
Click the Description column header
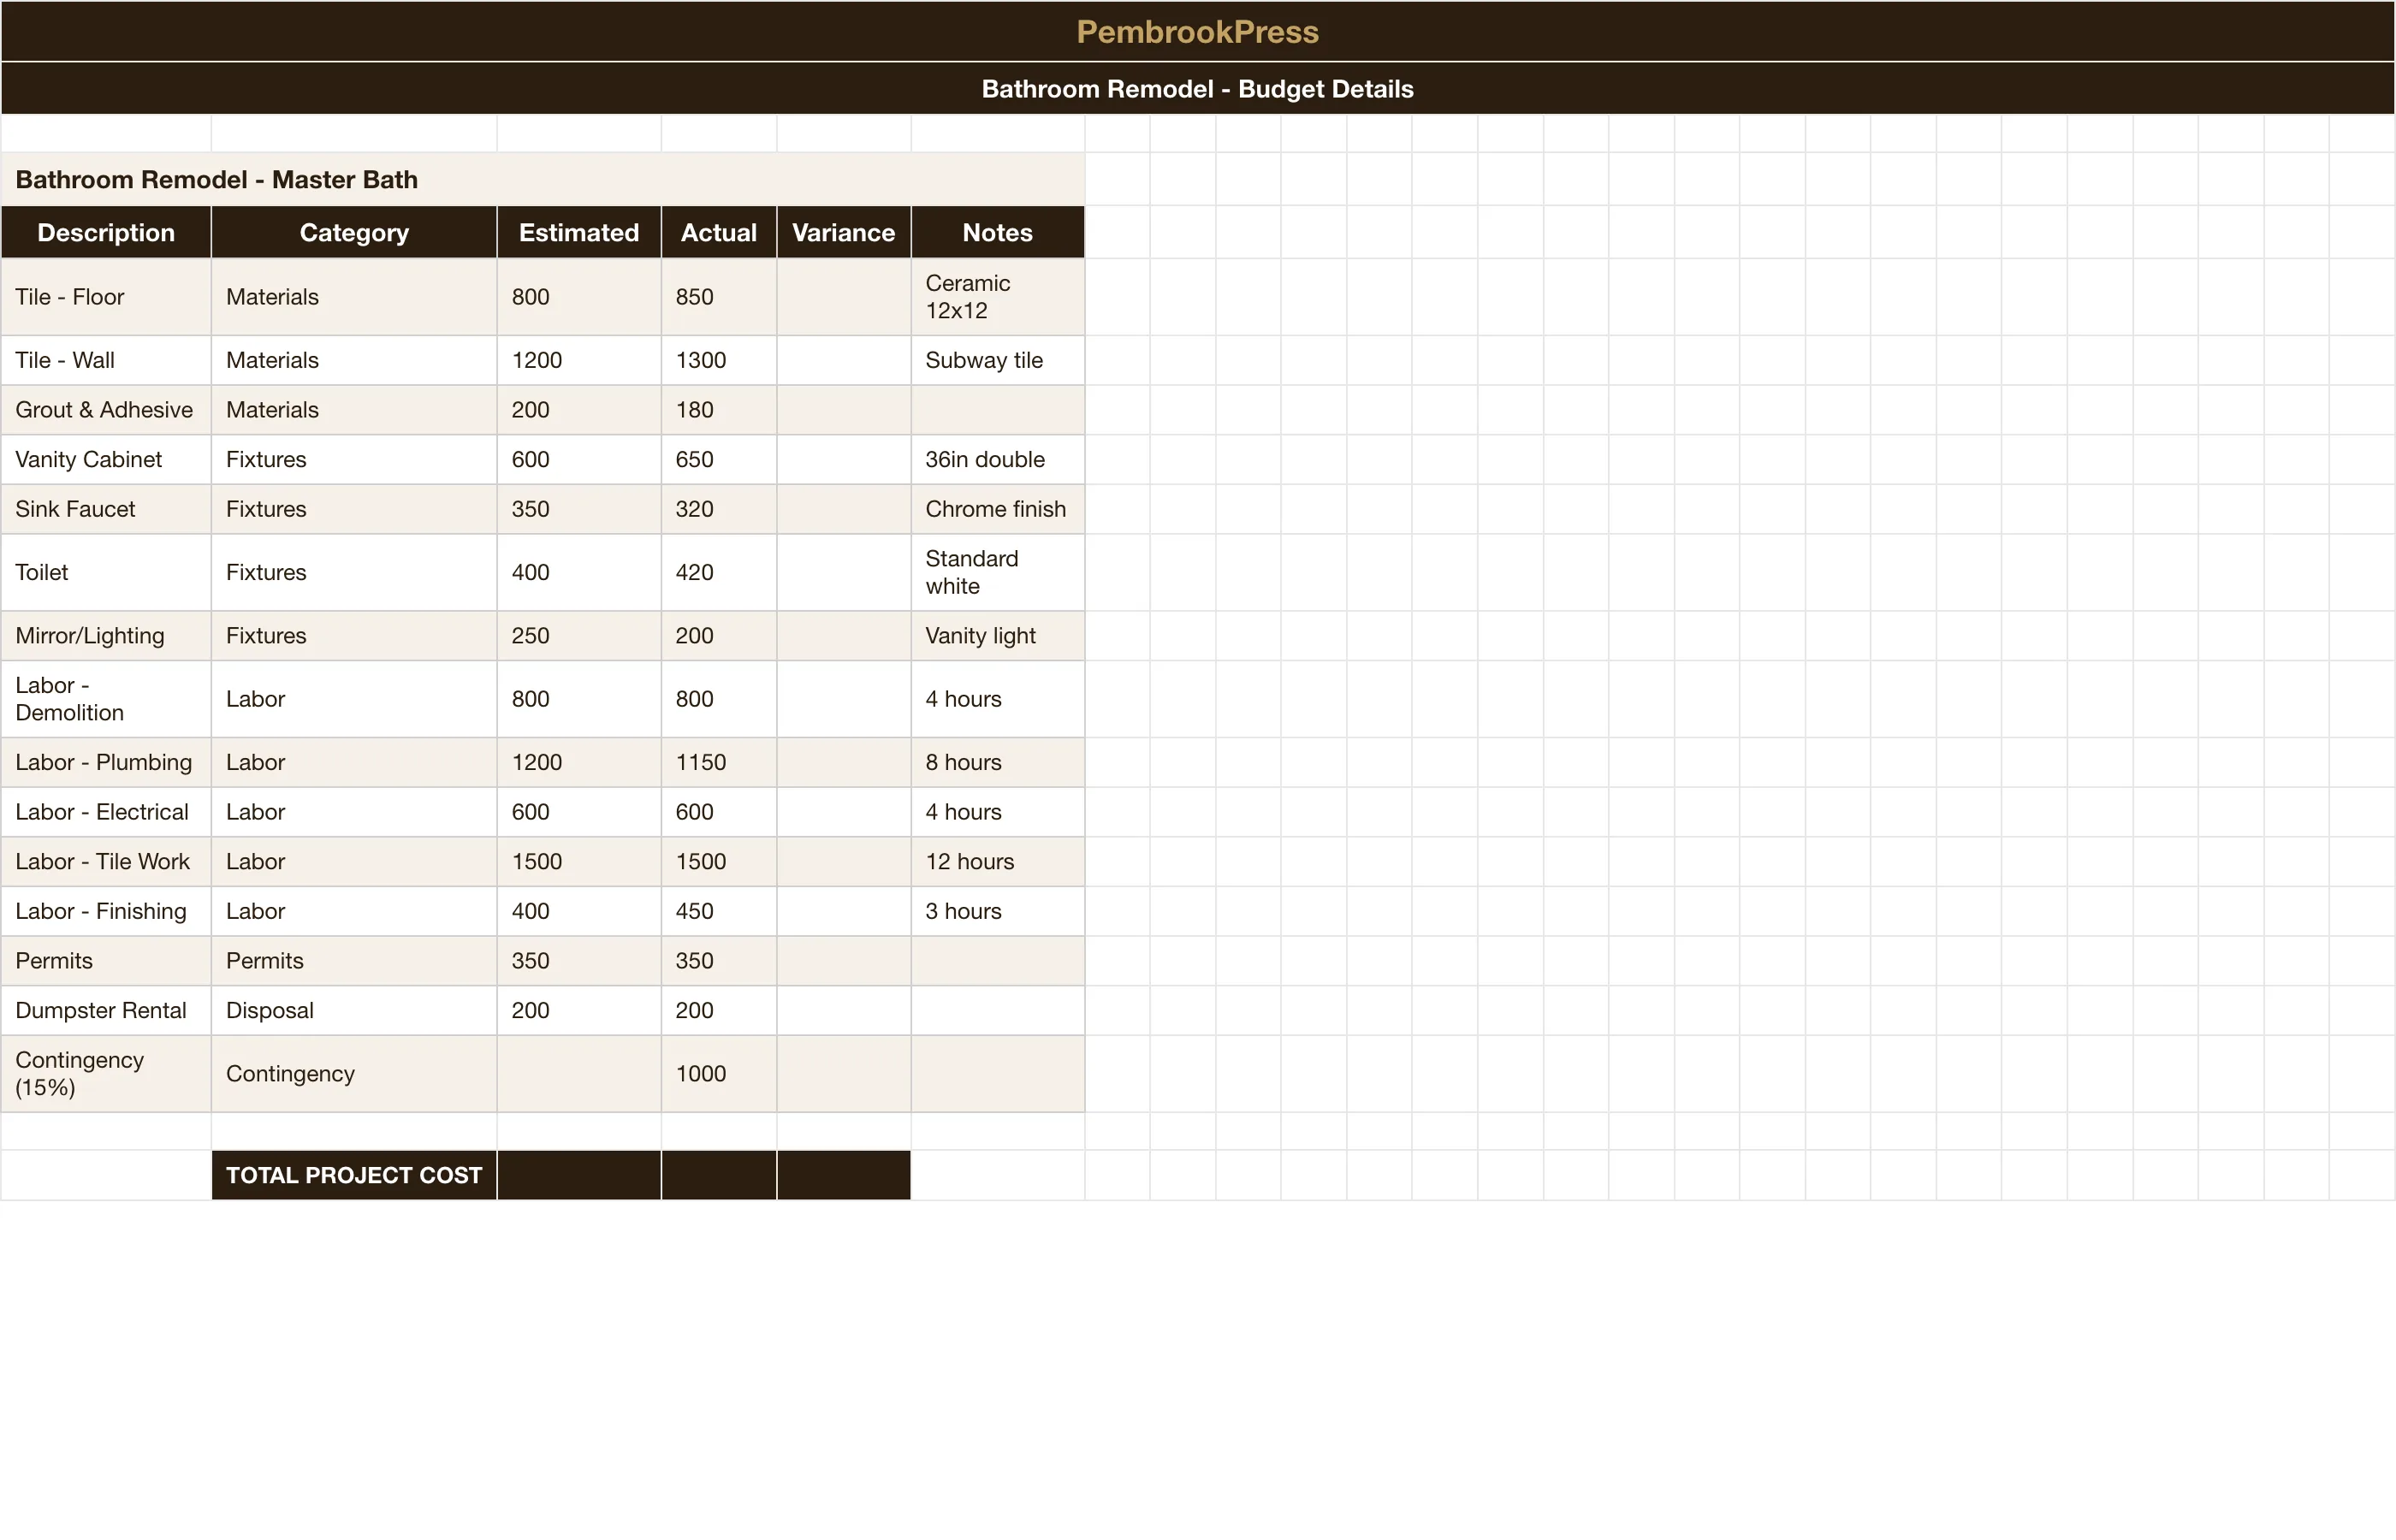point(106,232)
